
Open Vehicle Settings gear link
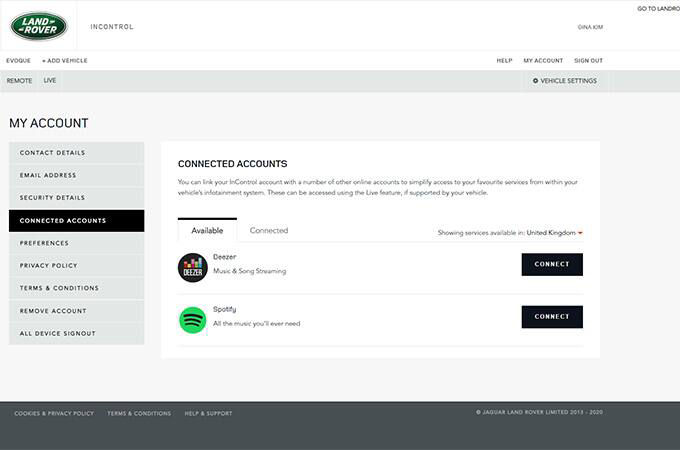(565, 81)
